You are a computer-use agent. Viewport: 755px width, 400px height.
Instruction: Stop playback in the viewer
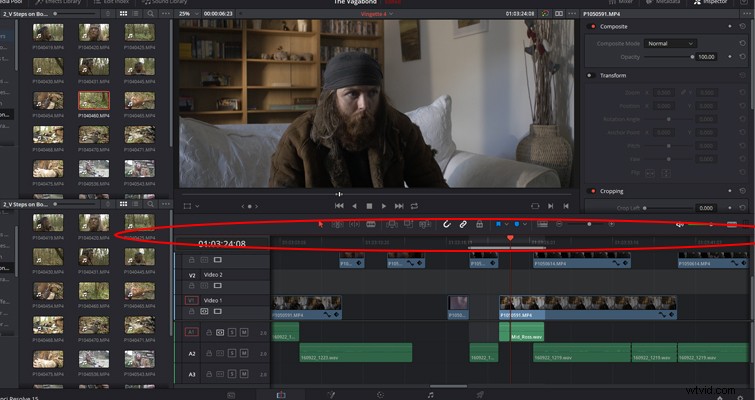coord(369,206)
